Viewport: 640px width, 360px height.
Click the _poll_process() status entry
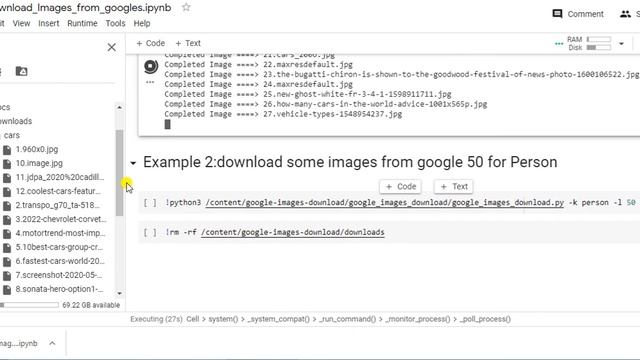pos(485,319)
